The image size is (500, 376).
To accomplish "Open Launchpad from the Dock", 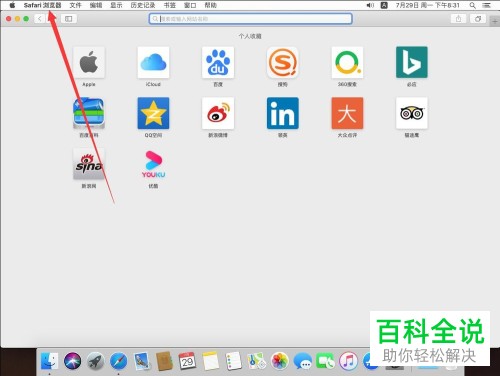I will pos(95,361).
